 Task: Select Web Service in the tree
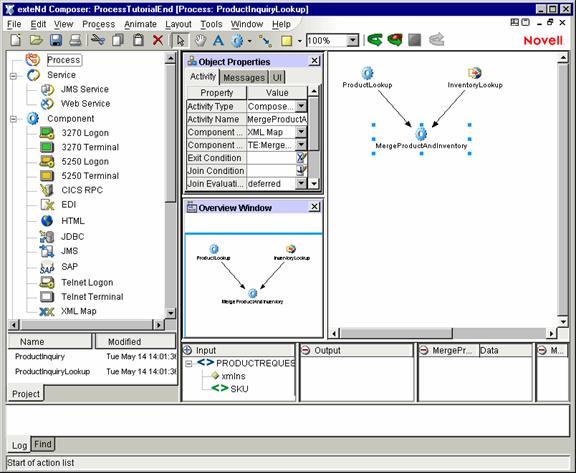[85, 104]
